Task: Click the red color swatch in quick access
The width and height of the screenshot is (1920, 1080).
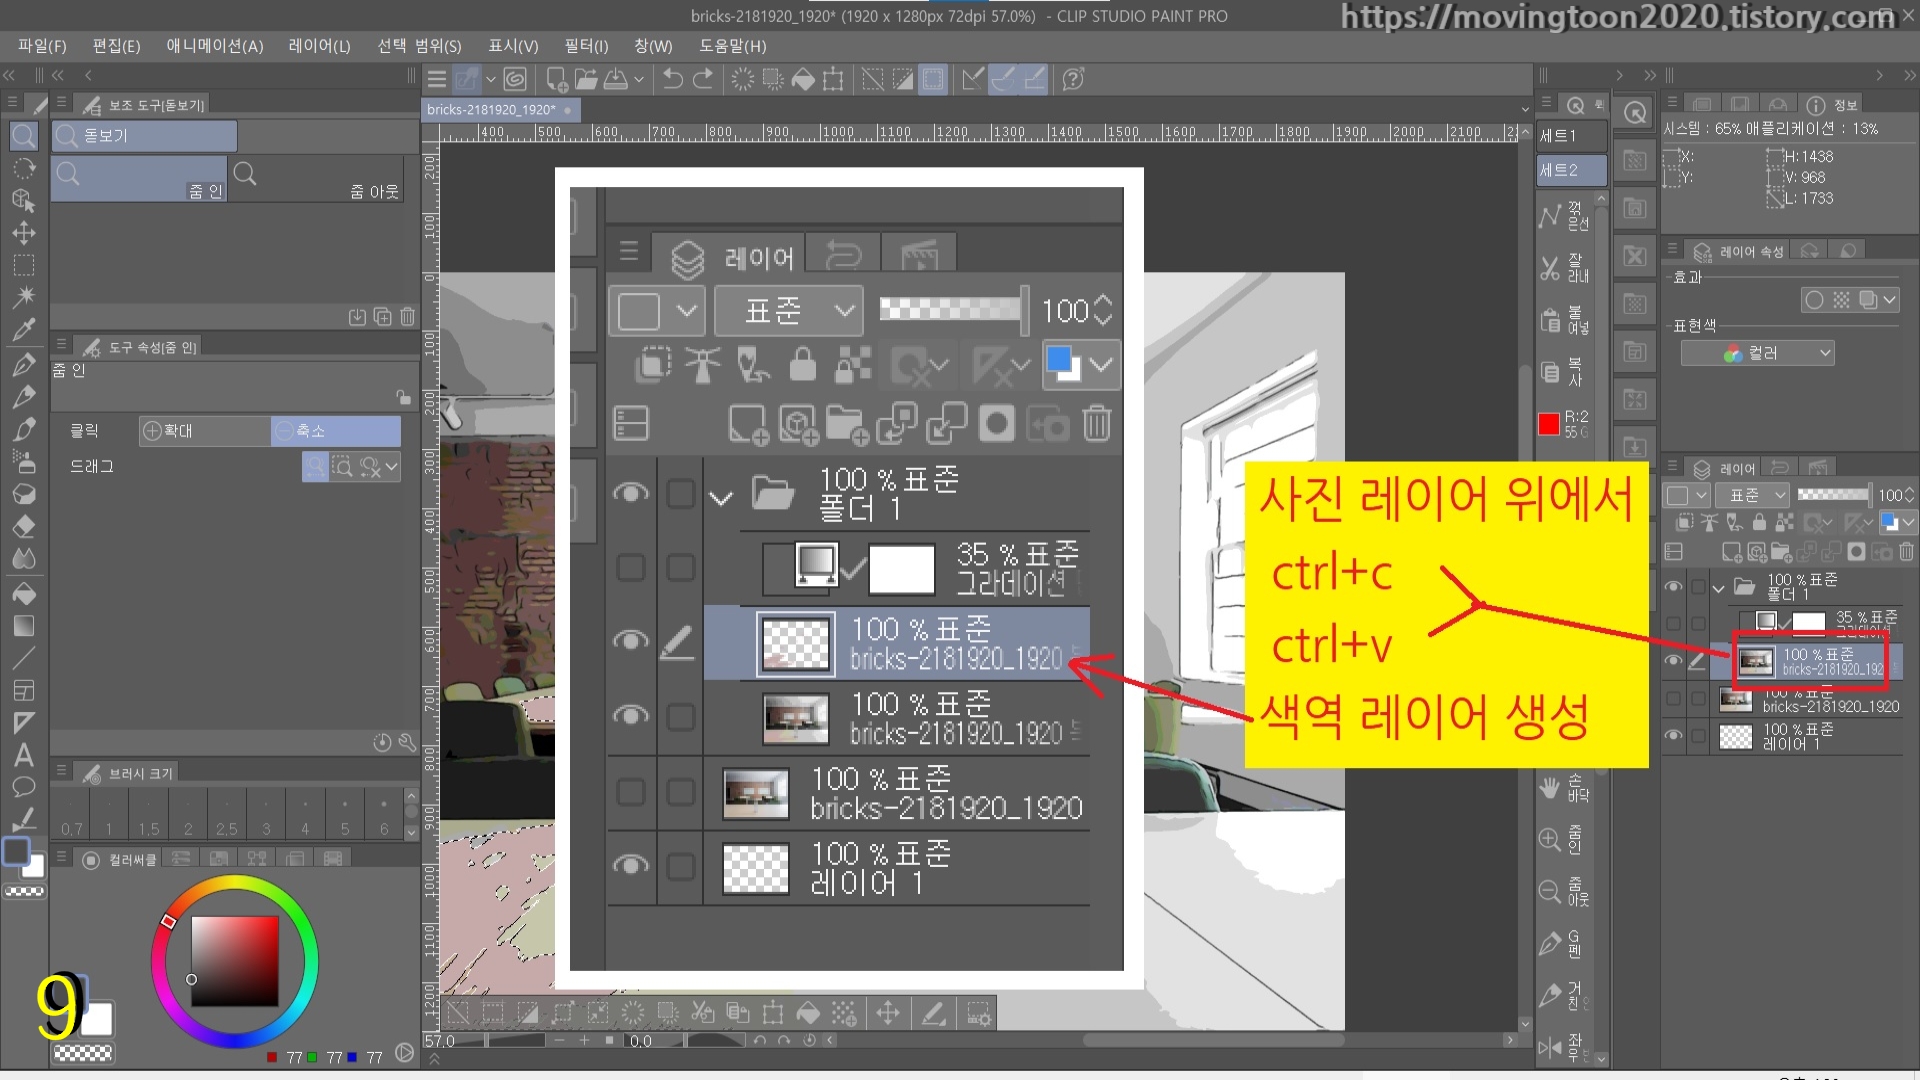Action: [1549, 424]
